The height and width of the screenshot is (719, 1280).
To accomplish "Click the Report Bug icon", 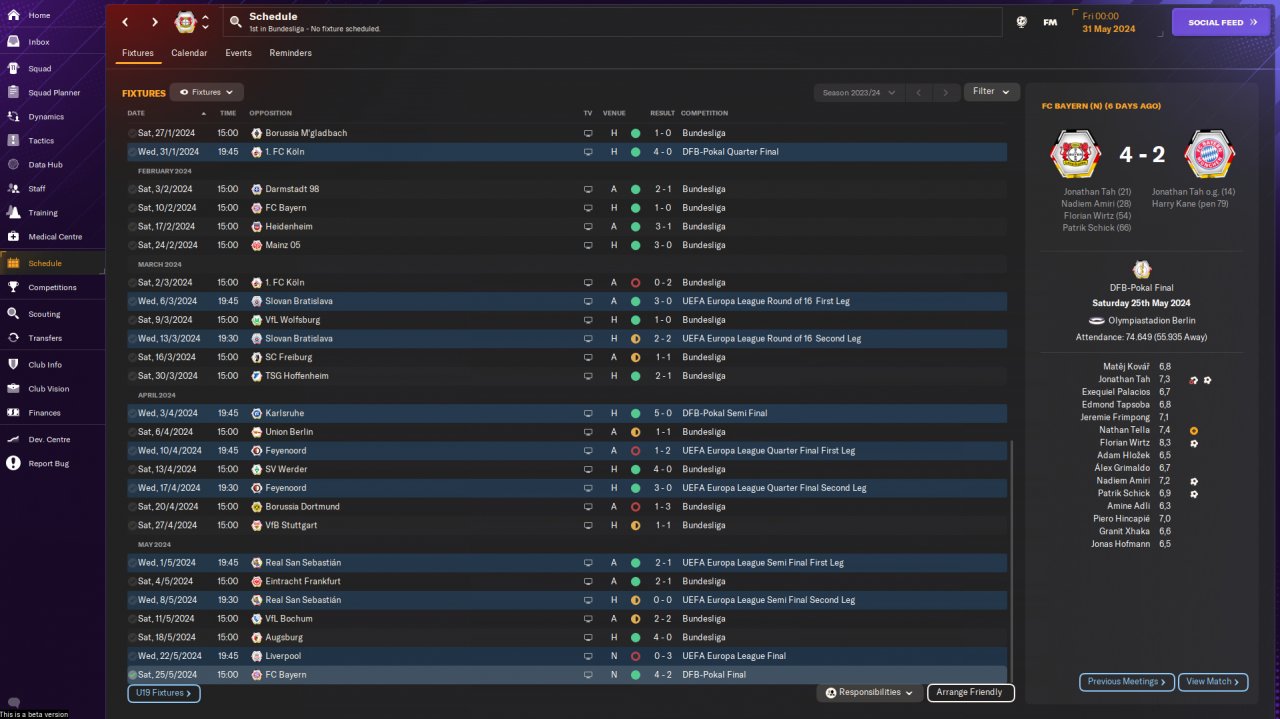I will 13,463.
